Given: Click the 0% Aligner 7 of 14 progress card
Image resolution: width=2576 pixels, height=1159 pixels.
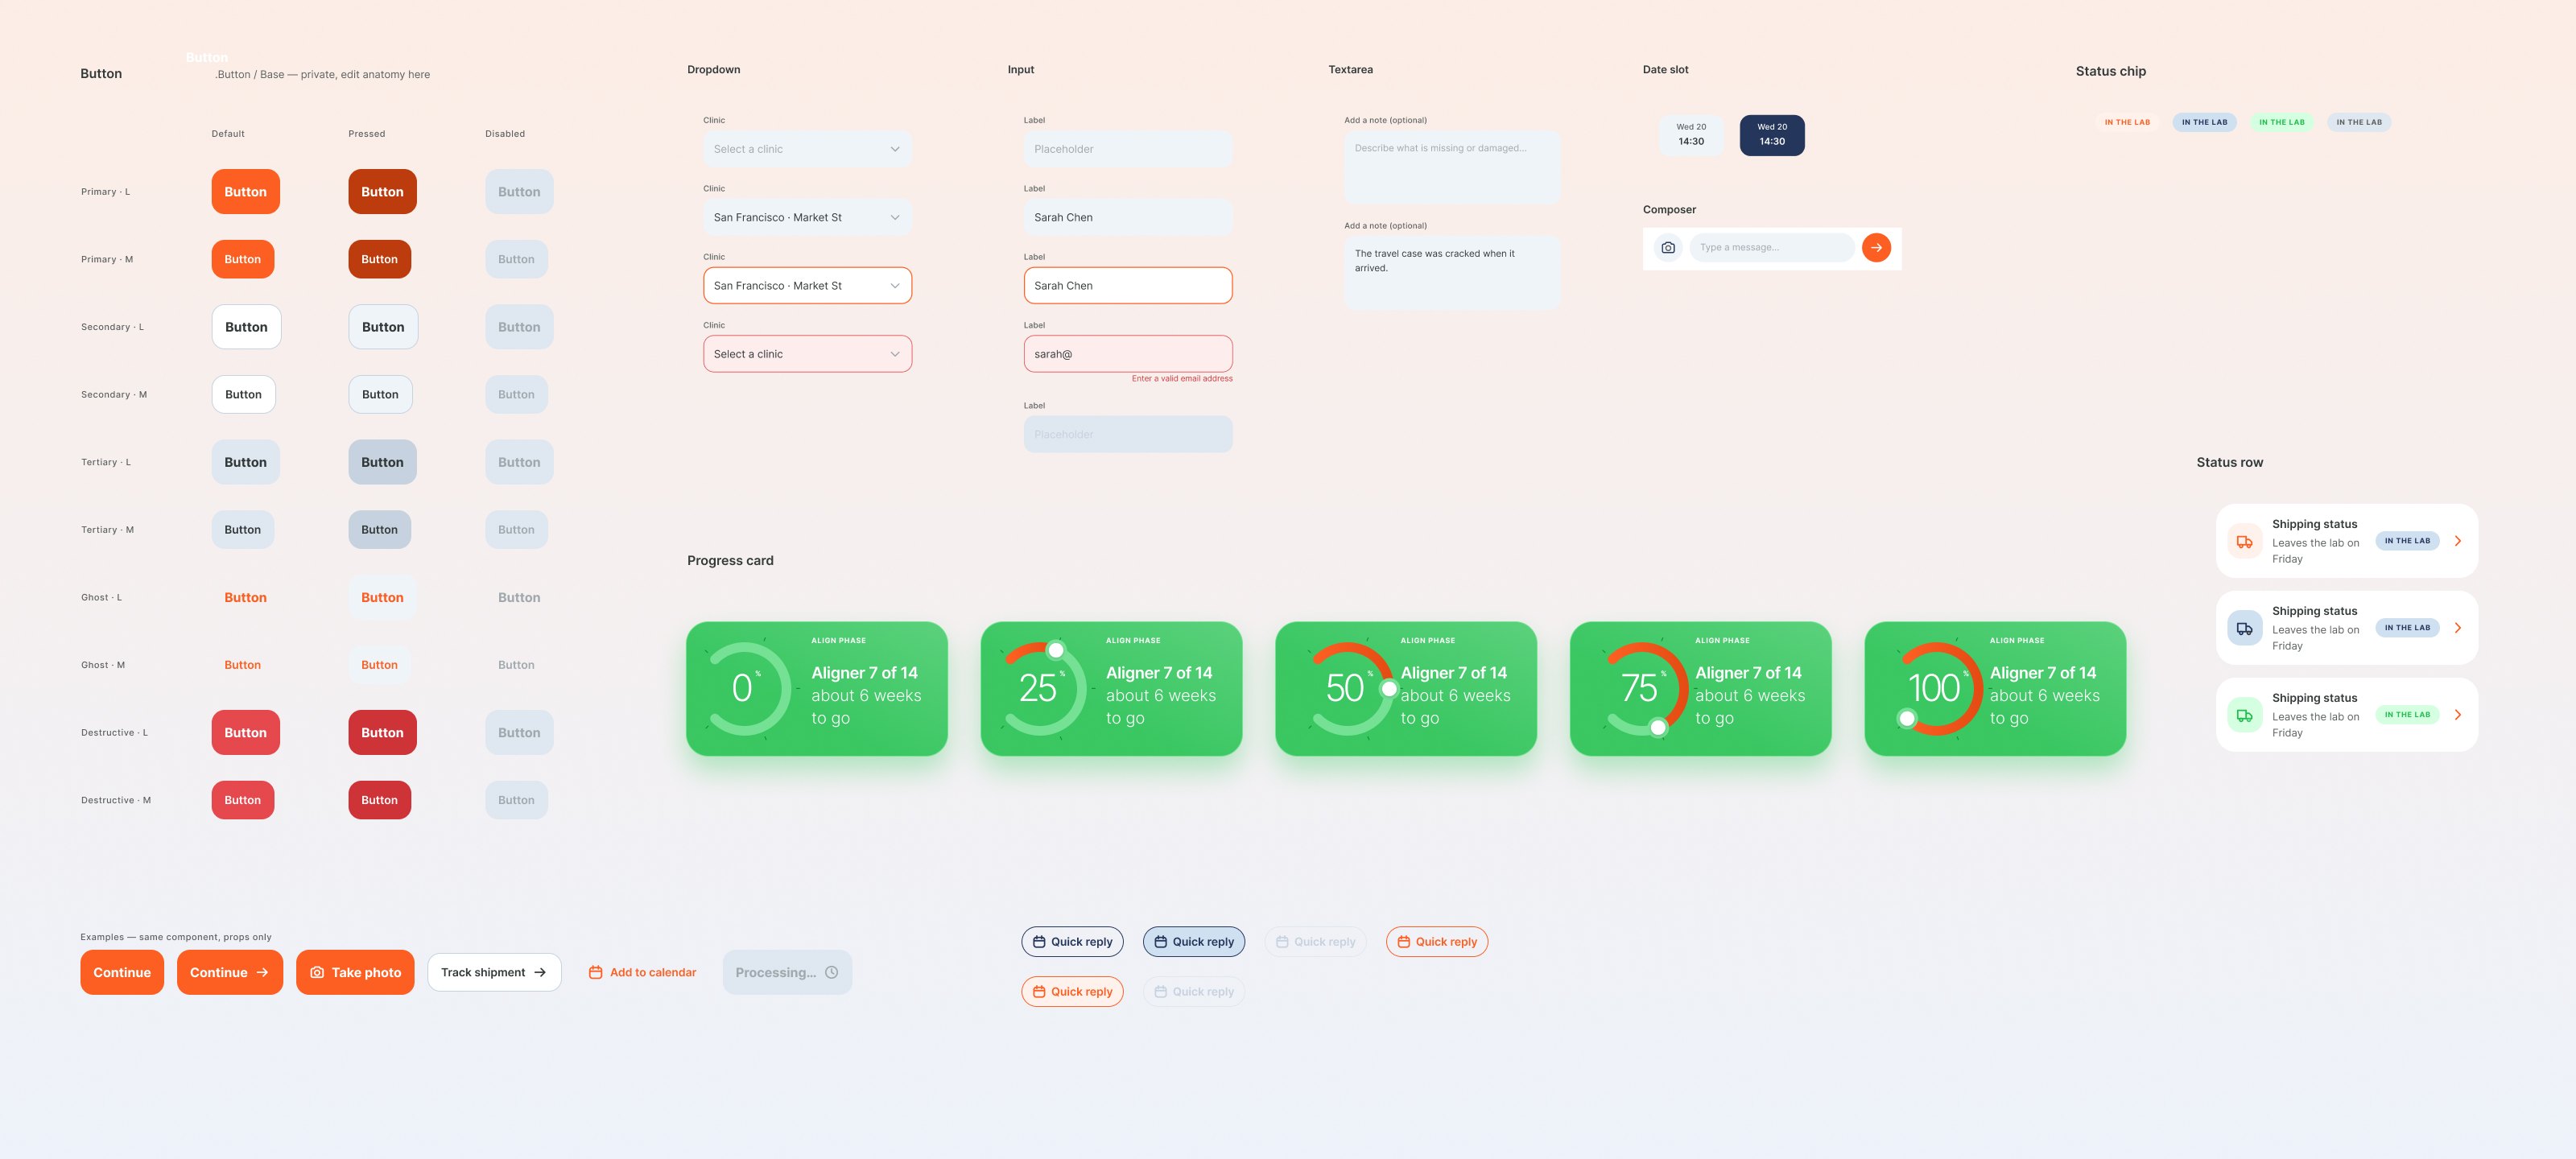Looking at the screenshot, I should [816, 689].
